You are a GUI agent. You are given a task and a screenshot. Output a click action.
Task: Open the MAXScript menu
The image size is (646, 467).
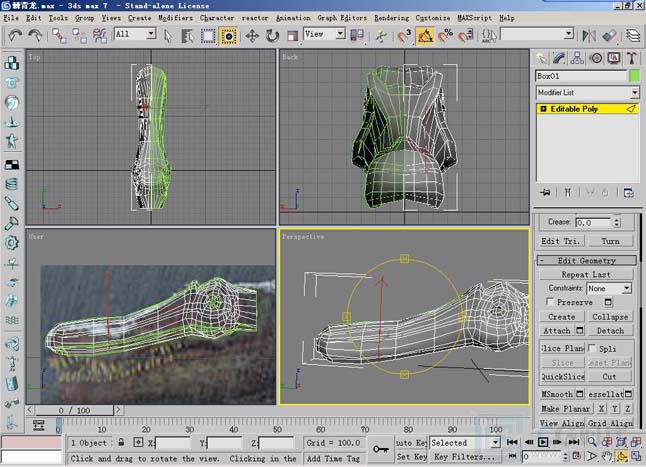click(474, 18)
